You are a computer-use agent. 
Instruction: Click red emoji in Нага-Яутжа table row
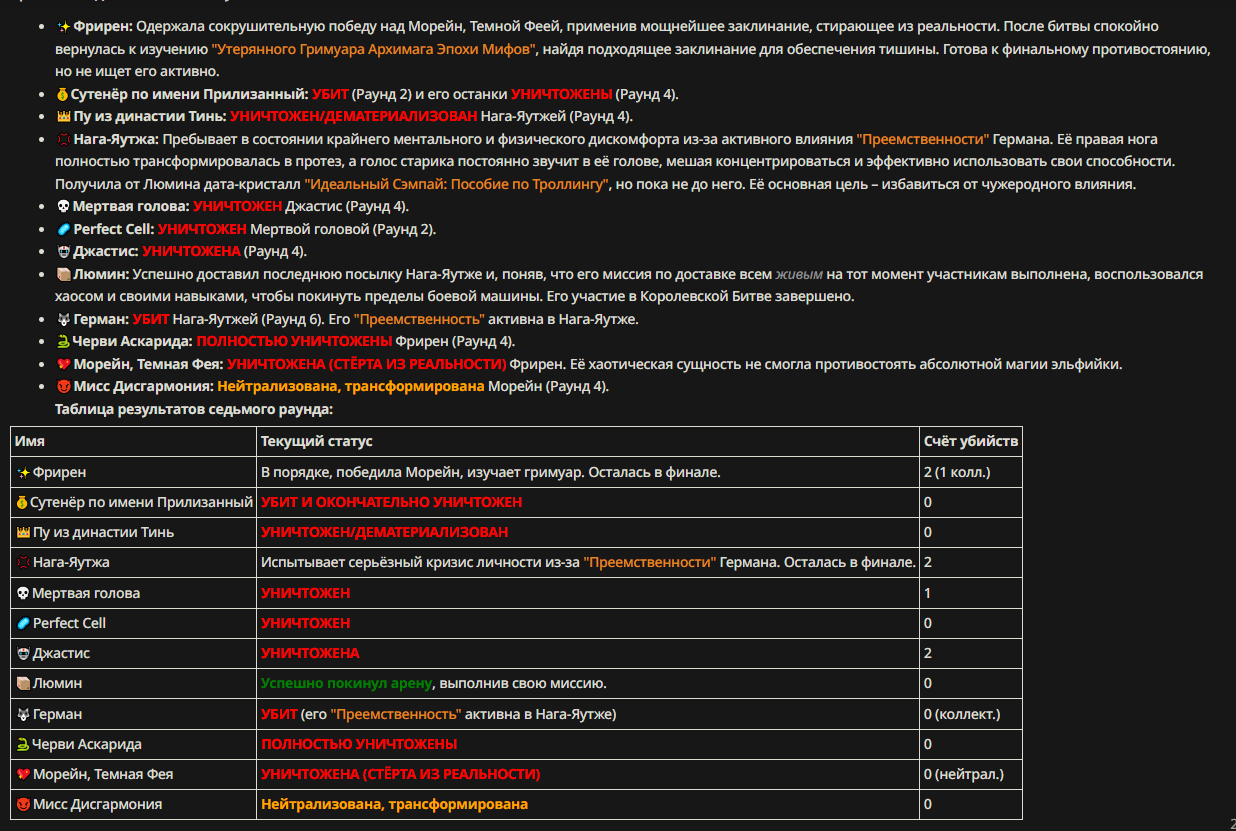tap(22, 563)
